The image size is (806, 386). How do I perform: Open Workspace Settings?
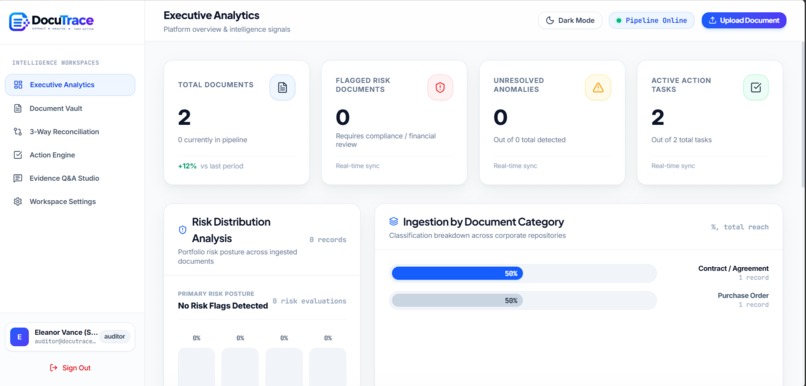[x=70, y=201]
